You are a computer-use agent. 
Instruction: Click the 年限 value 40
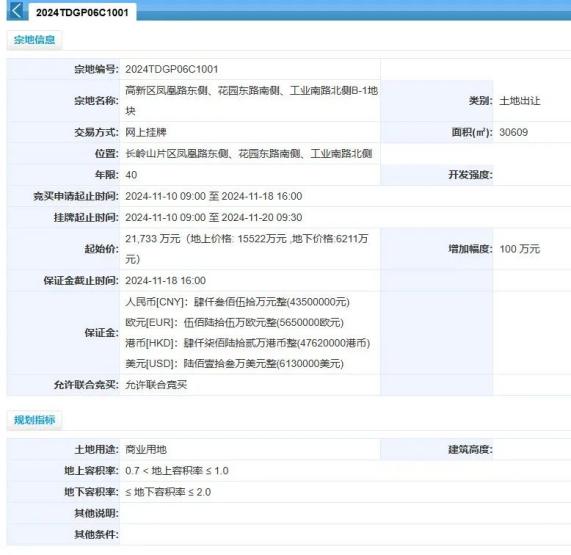point(131,175)
